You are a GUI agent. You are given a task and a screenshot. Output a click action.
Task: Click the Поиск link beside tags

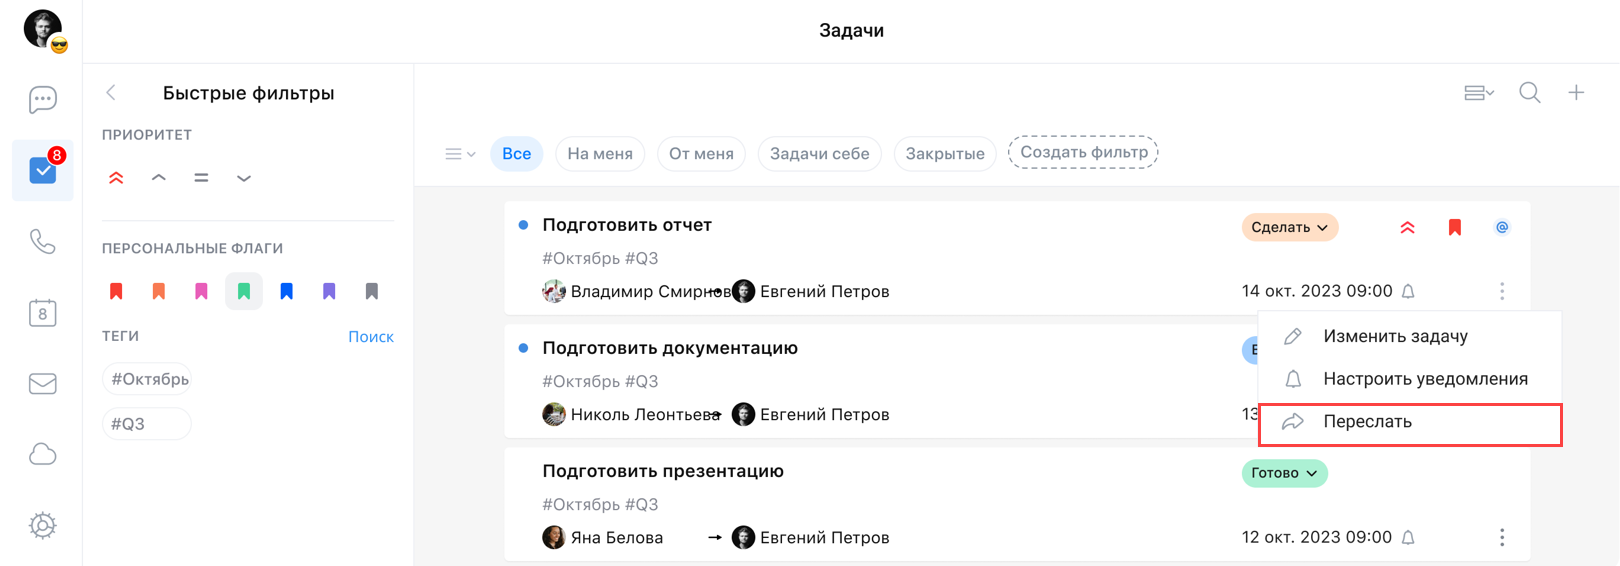pyautogui.click(x=370, y=337)
